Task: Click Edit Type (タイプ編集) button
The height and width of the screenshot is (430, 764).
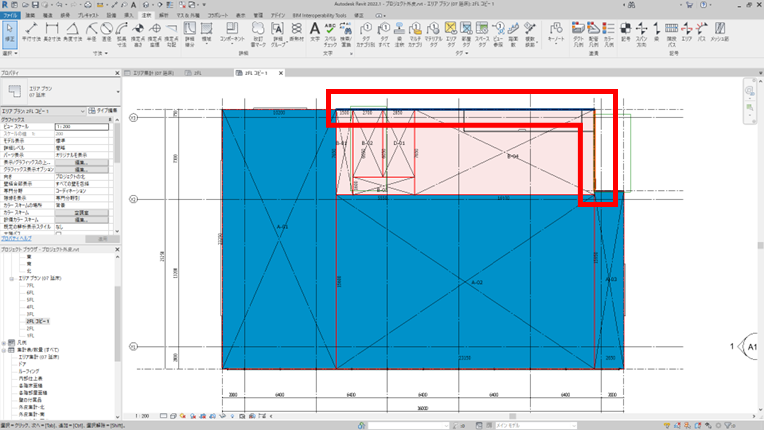Action: [103, 111]
